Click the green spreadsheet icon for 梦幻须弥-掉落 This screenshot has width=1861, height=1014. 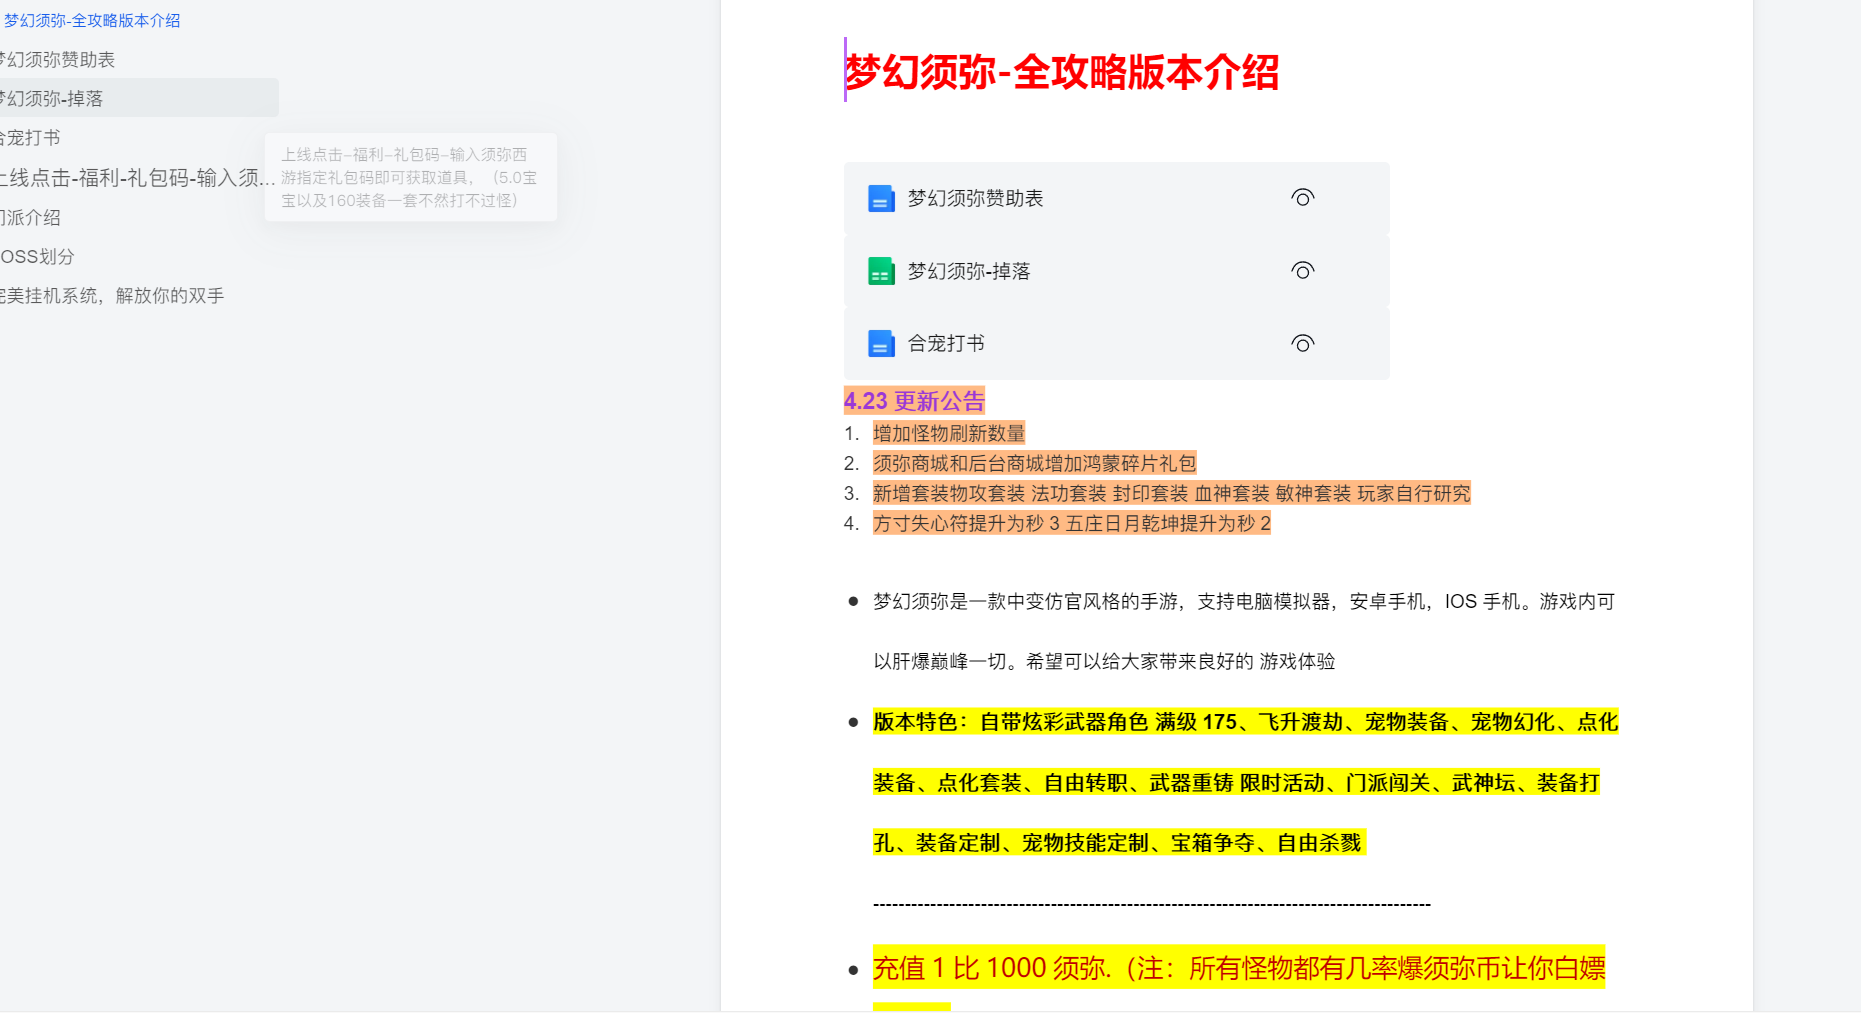pos(880,271)
